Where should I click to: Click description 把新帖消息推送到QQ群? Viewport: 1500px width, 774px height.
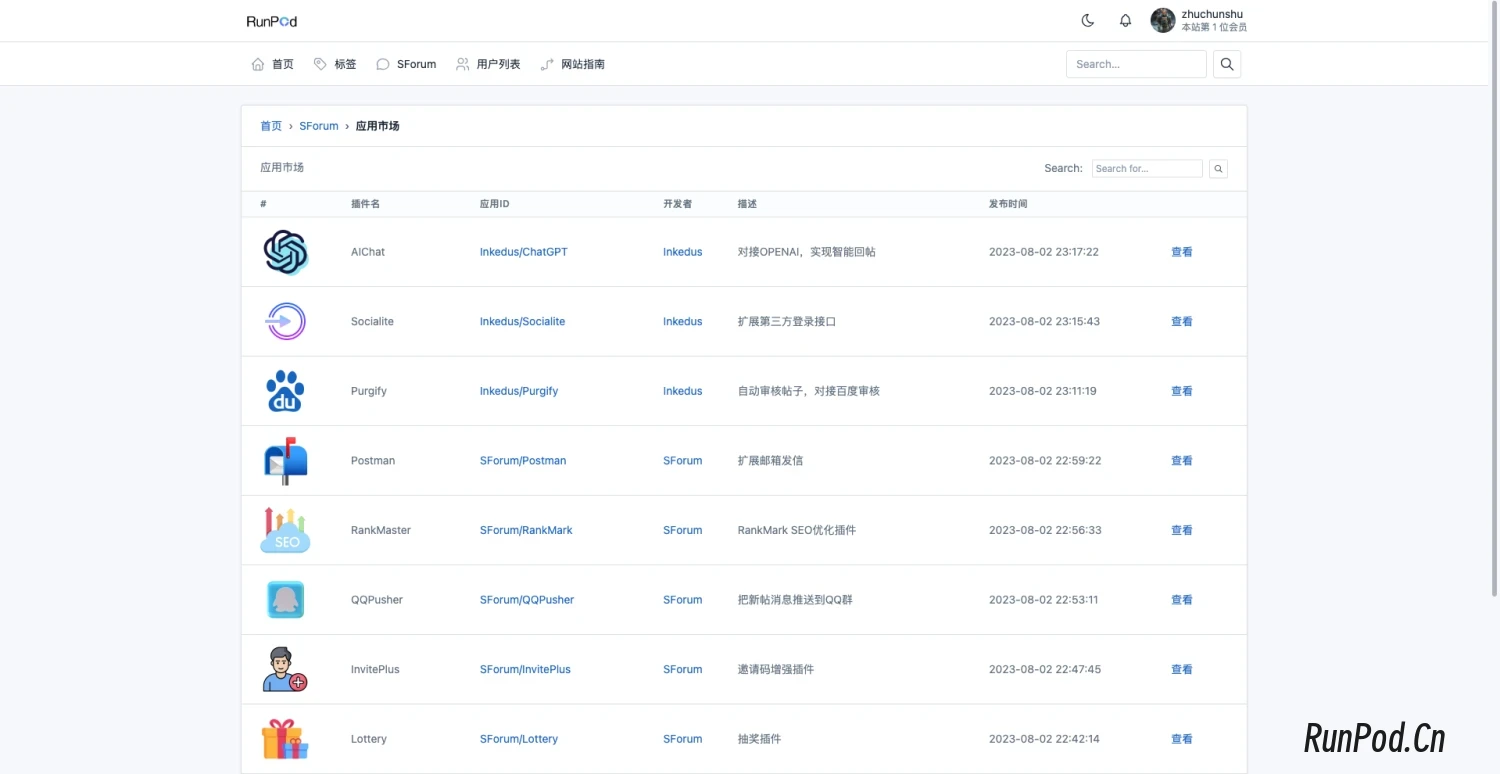pyautogui.click(x=795, y=600)
